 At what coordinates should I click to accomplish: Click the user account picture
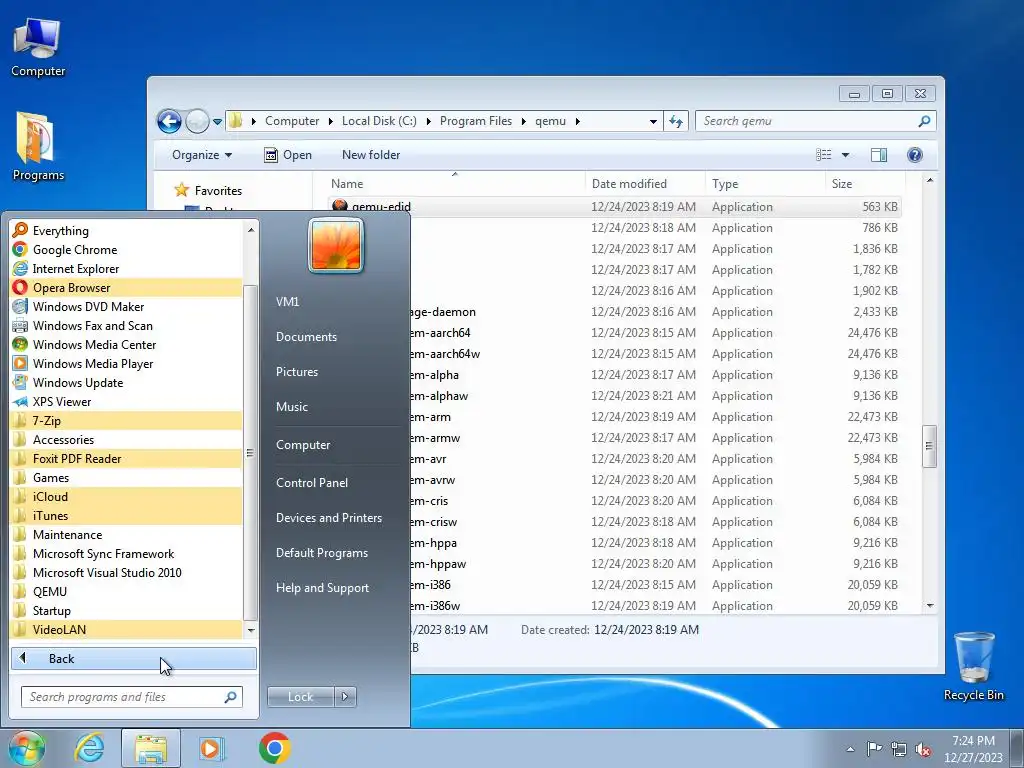(336, 245)
